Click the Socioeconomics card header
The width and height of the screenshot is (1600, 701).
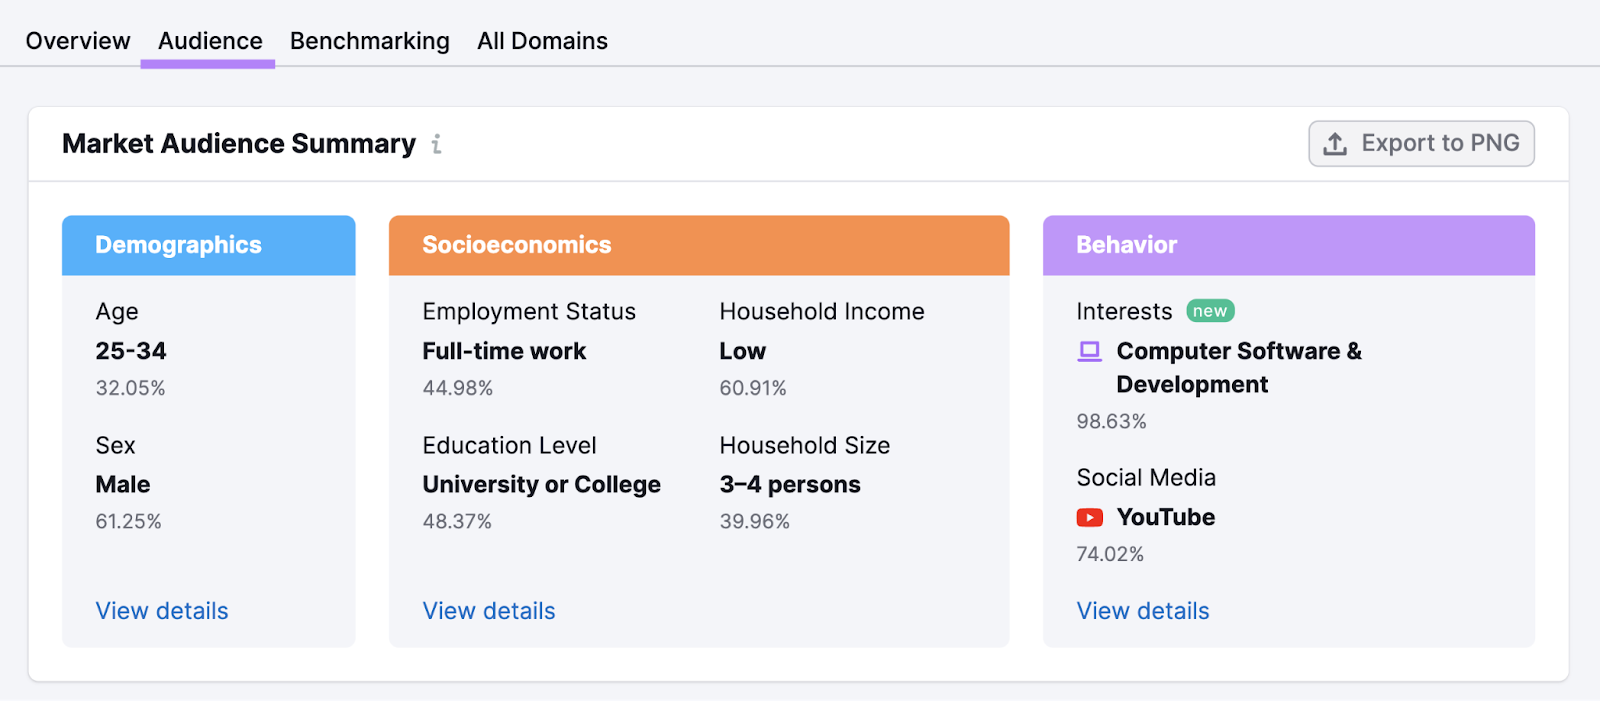[699, 245]
